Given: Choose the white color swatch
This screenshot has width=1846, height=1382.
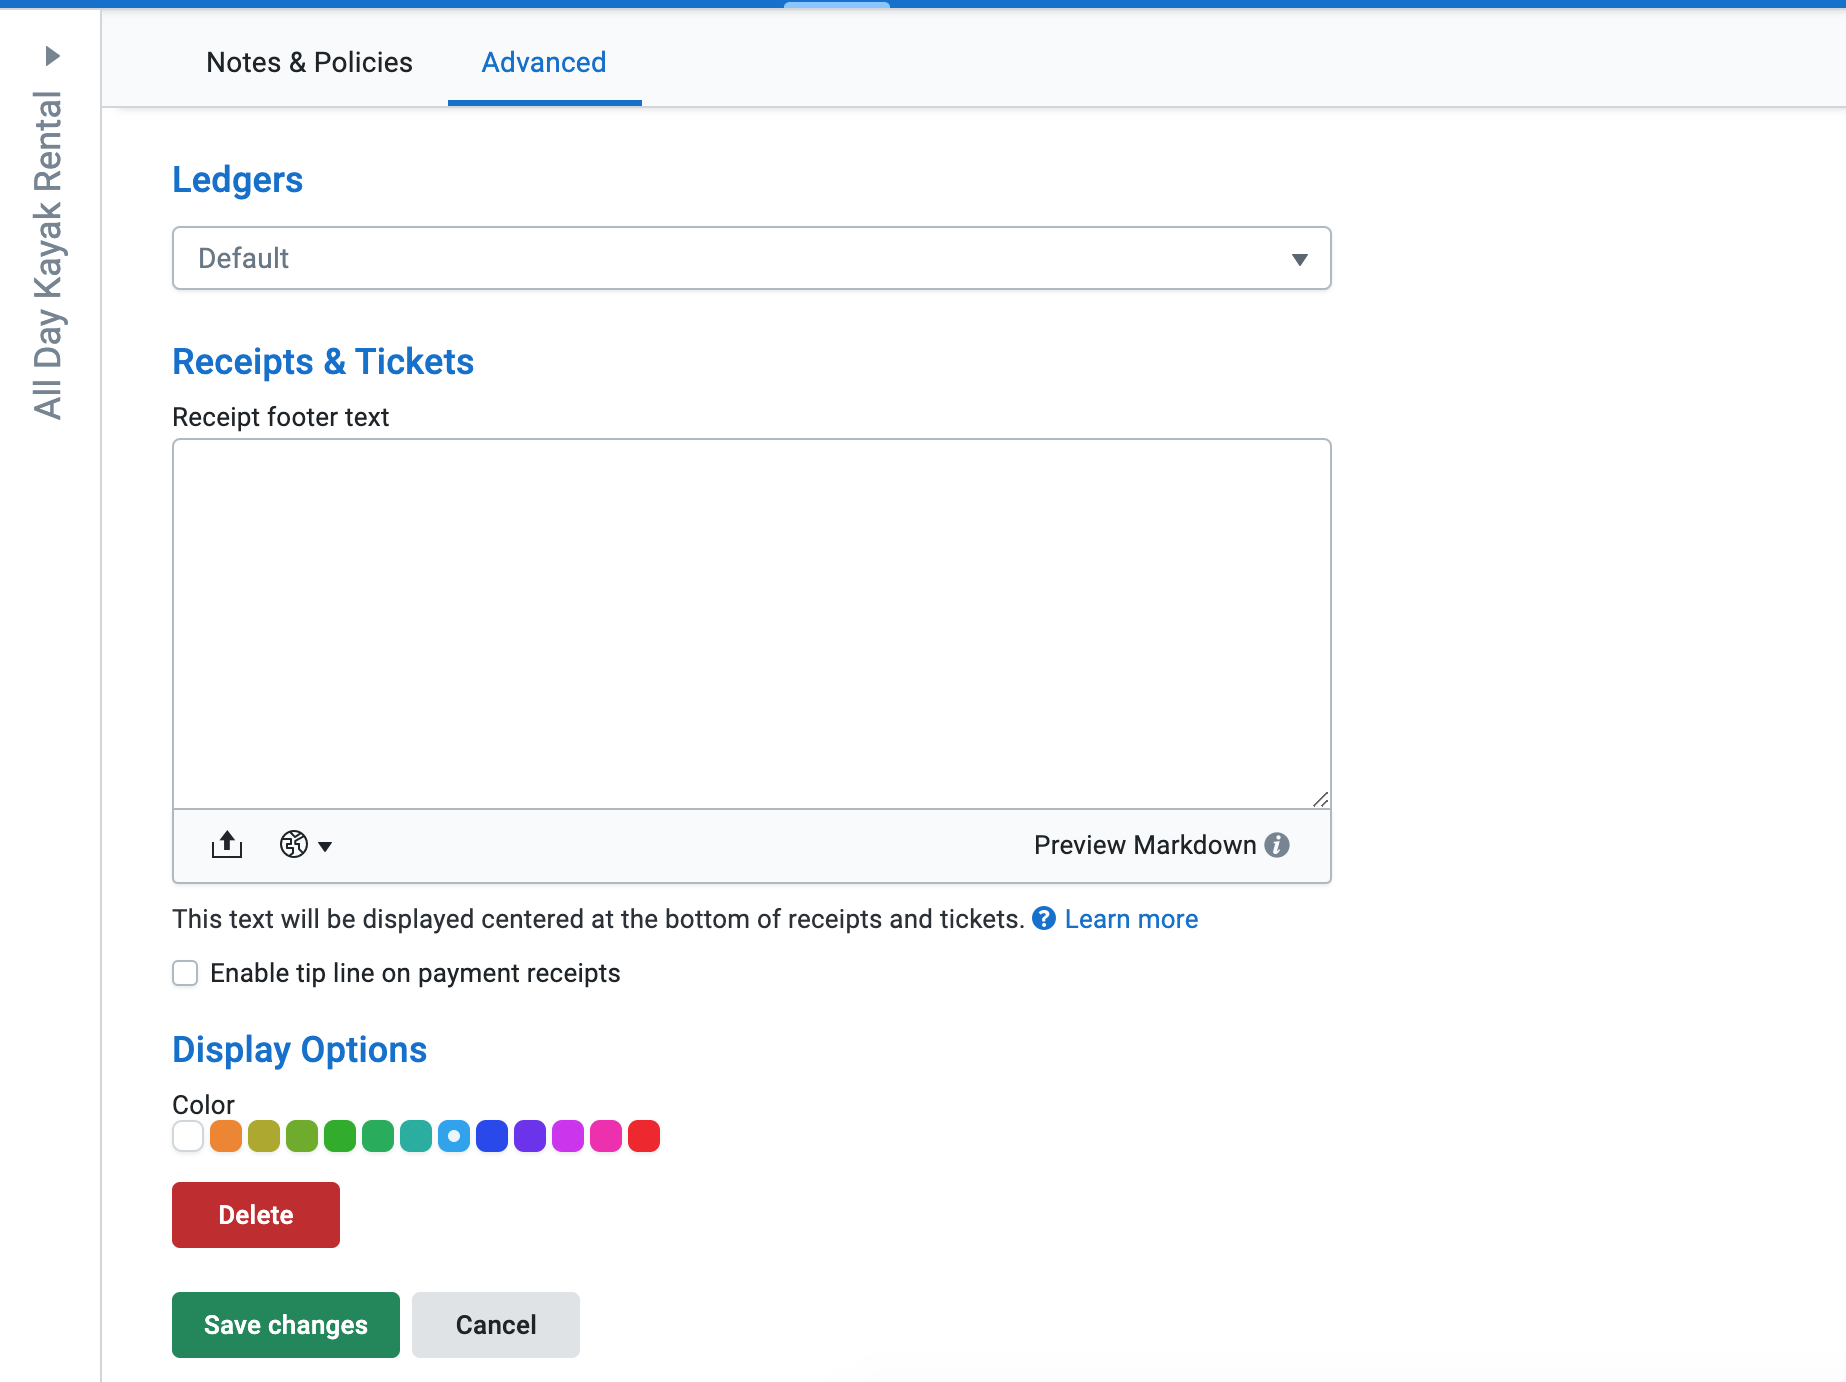Looking at the screenshot, I should 188,1136.
